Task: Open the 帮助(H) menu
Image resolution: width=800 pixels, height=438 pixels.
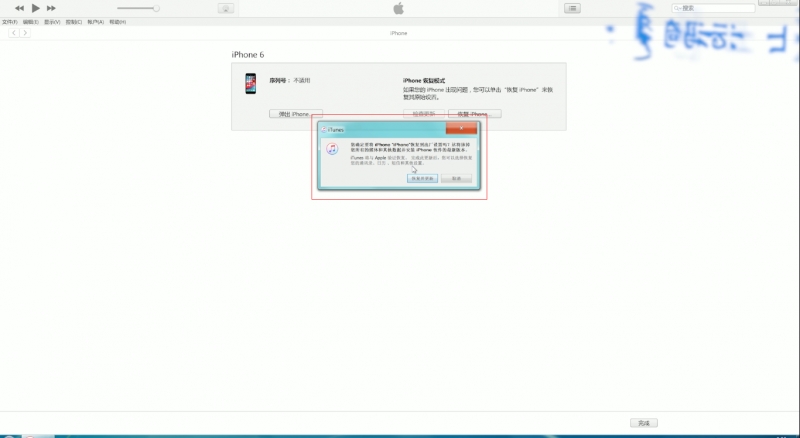Action: pos(117,22)
